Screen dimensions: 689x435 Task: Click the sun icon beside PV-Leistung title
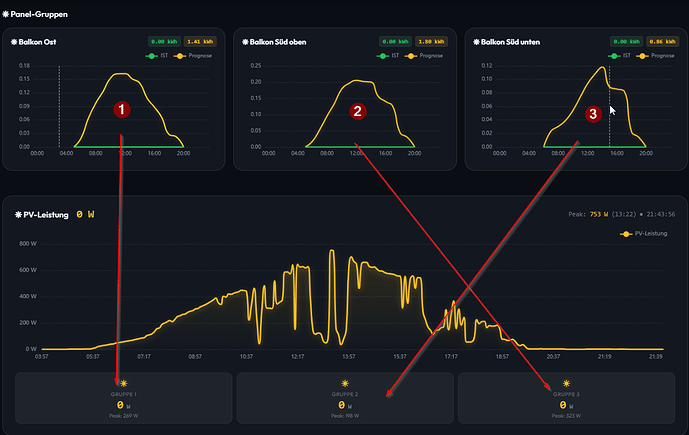18,215
